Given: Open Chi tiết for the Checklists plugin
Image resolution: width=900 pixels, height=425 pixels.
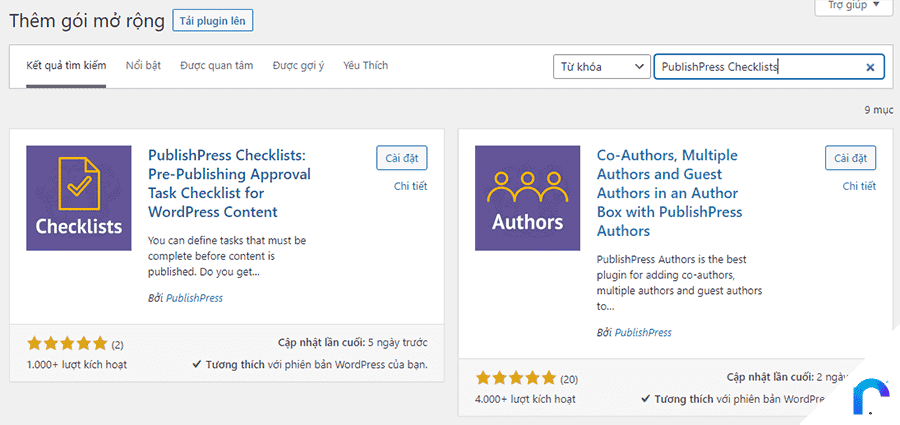Looking at the screenshot, I should click(x=410, y=186).
